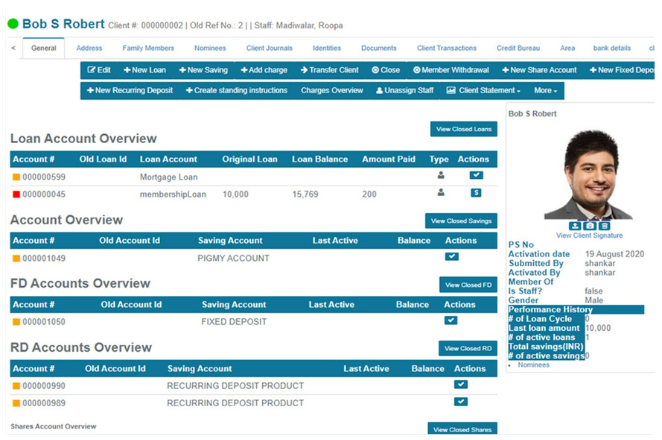Image resolution: width=662 pixels, height=440 pixels.
Task: Click the Close client button
Action: 386,70
